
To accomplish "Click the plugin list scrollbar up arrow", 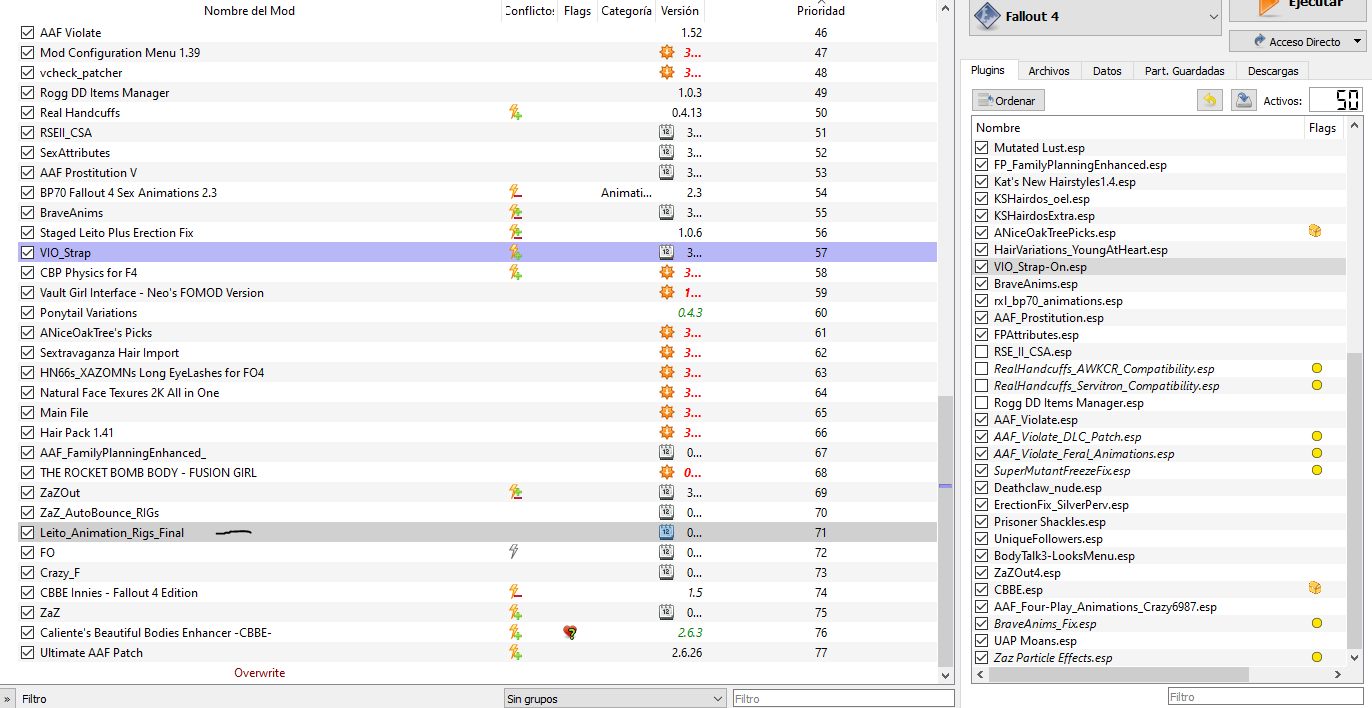I will pyautogui.click(x=1355, y=128).
